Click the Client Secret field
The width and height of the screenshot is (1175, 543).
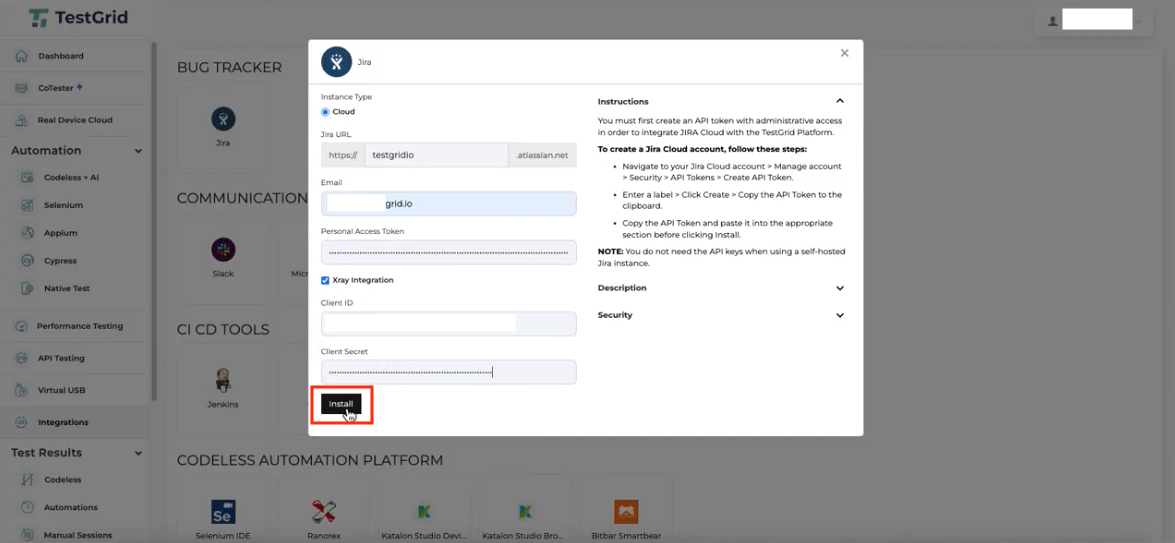(x=449, y=372)
